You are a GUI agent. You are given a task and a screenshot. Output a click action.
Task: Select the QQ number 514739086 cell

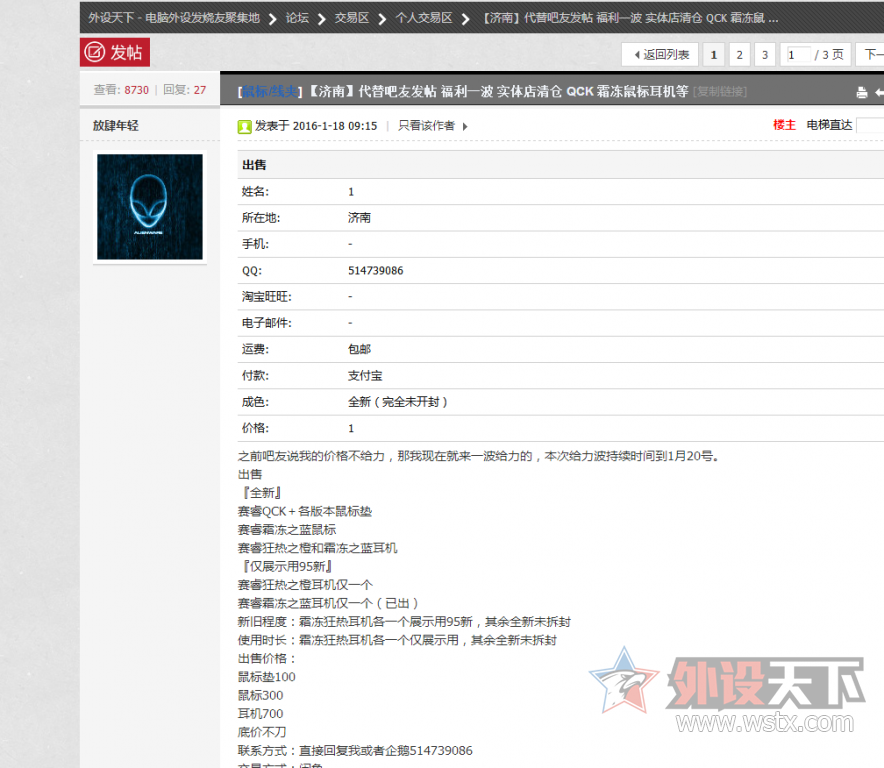(x=375, y=271)
